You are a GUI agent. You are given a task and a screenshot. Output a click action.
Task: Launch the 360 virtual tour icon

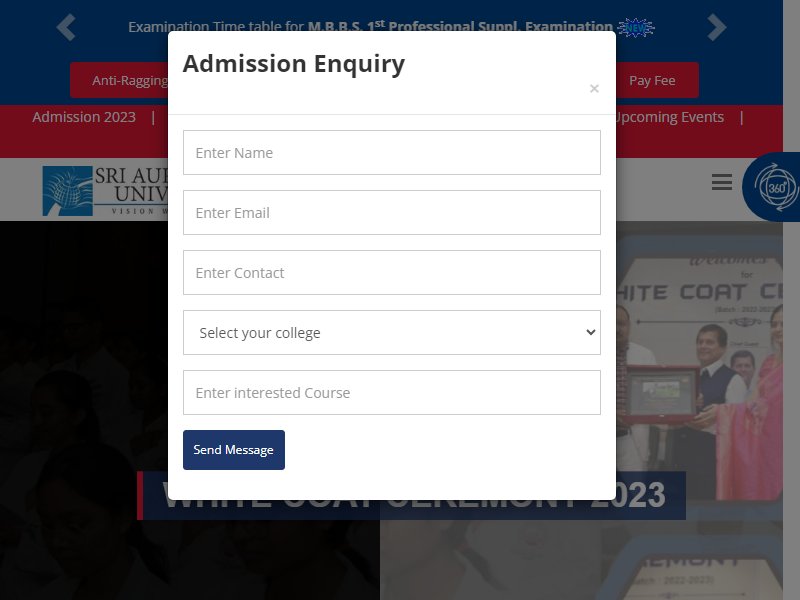pyautogui.click(x=774, y=187)
